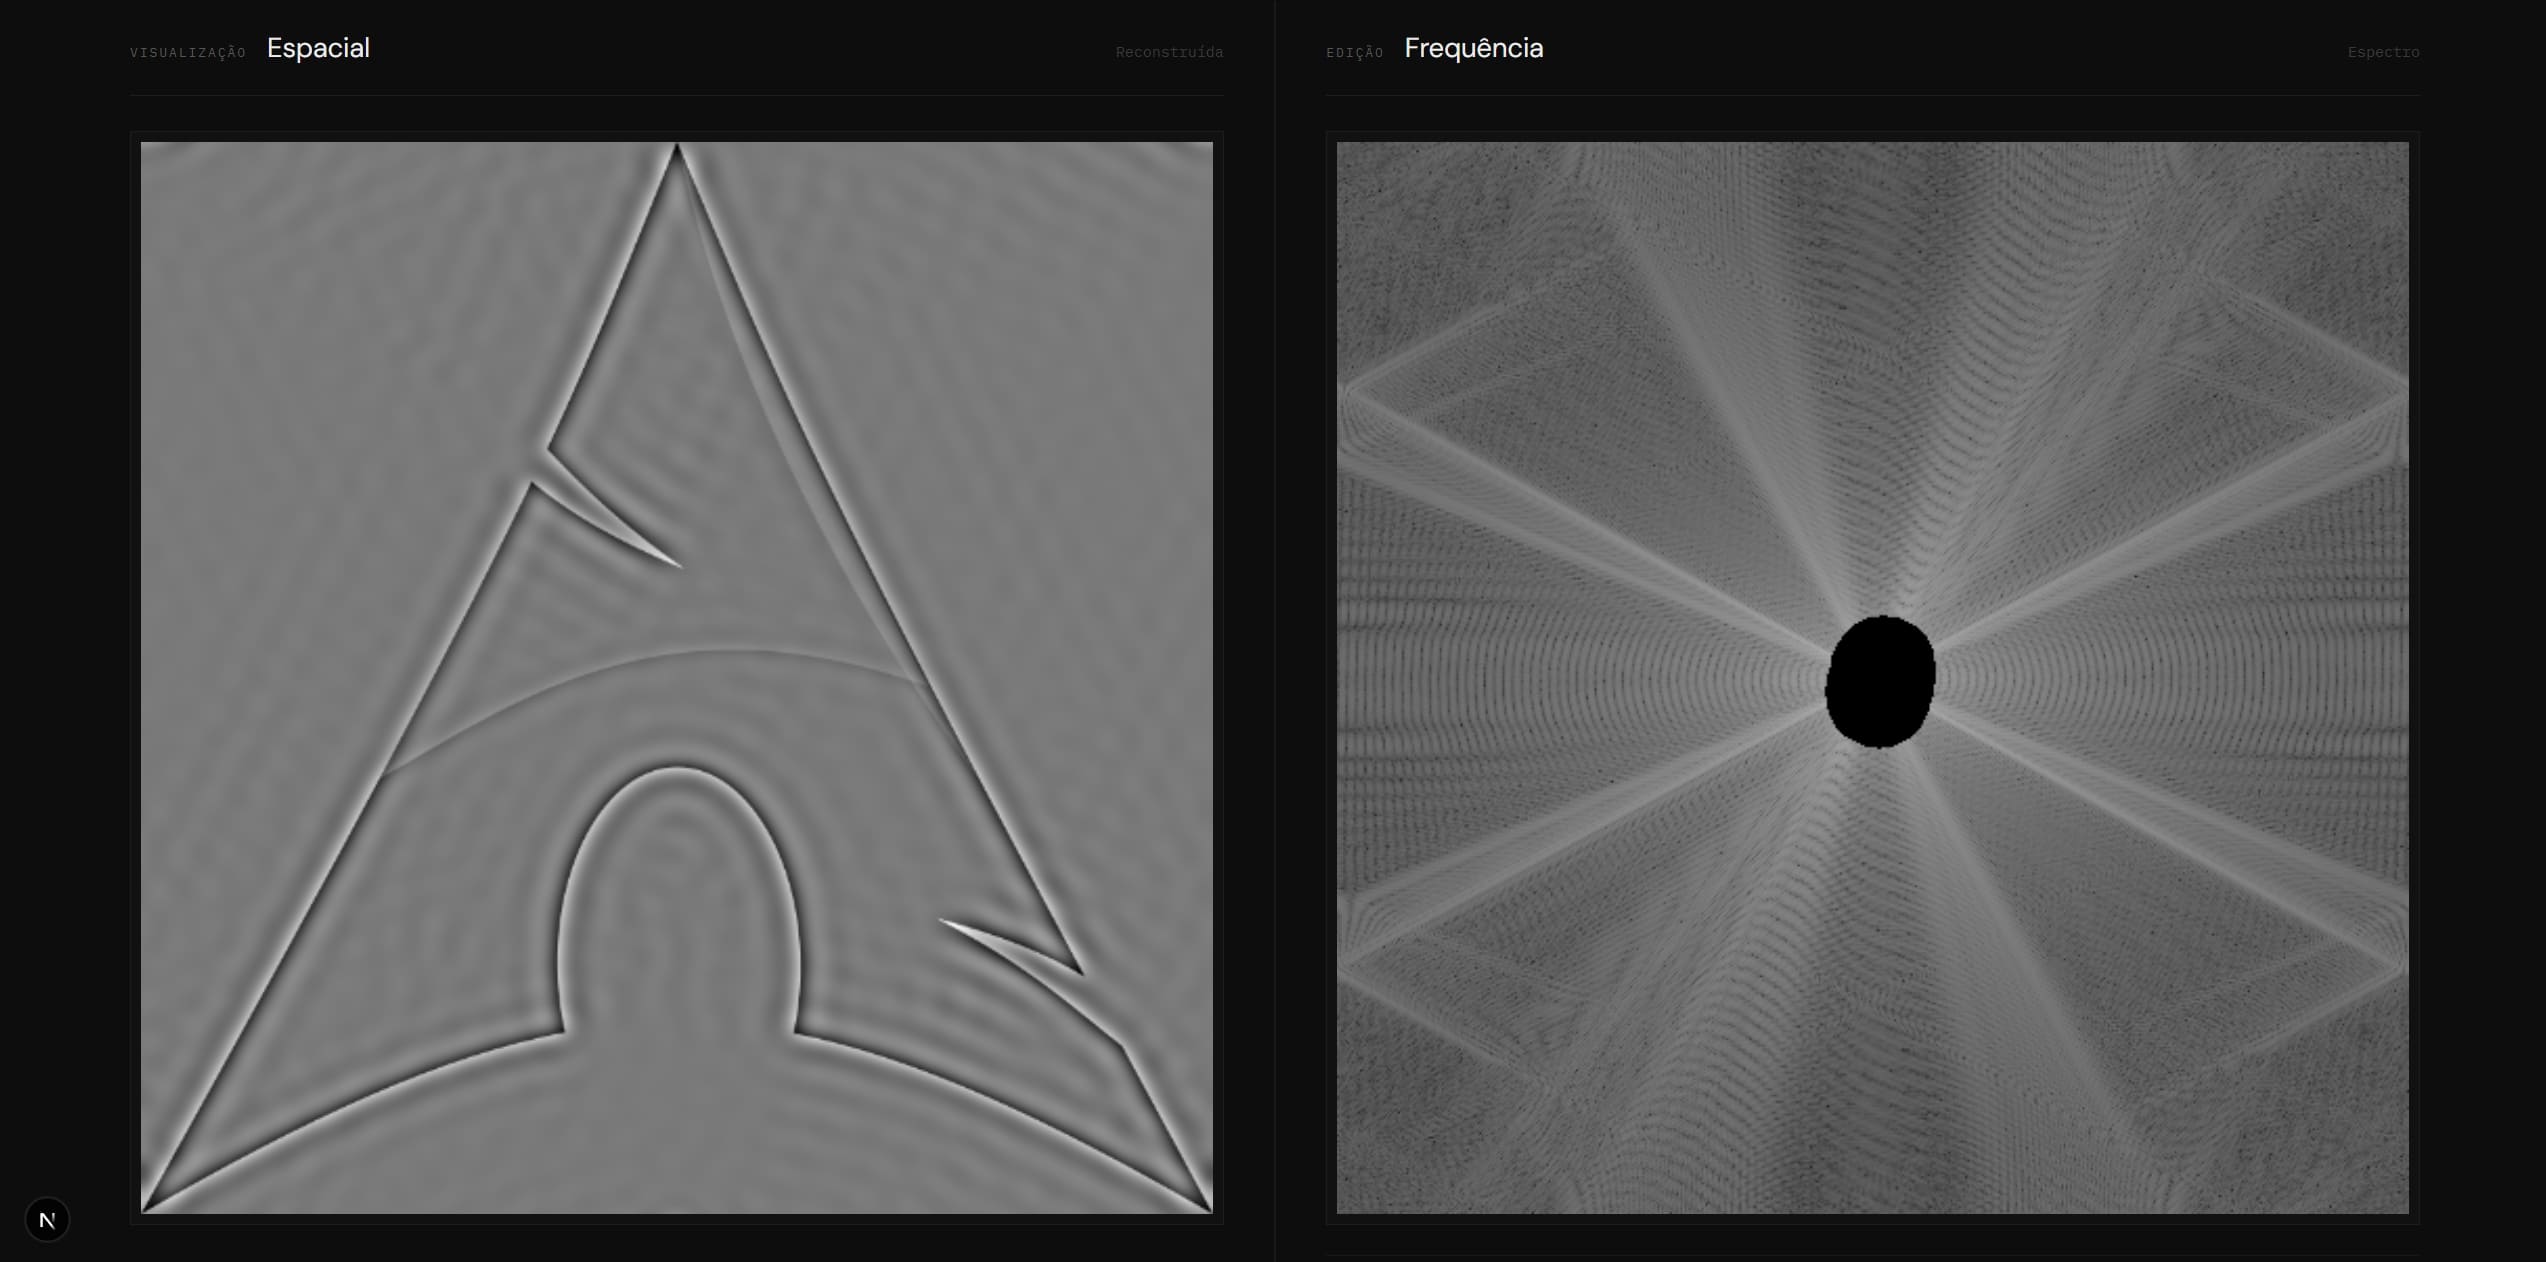Click the reconstructed spatial image canvas
This screenshot has height=1262, width=2546.
point(677,678)
